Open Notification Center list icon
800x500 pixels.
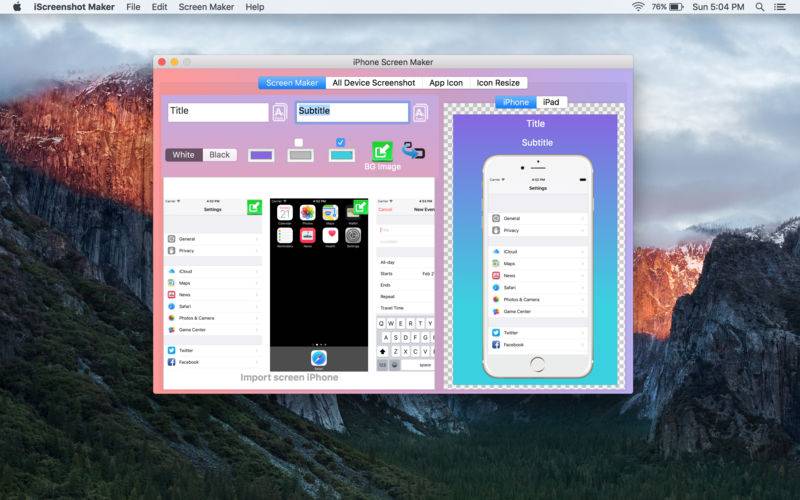[x=780, y=7]
